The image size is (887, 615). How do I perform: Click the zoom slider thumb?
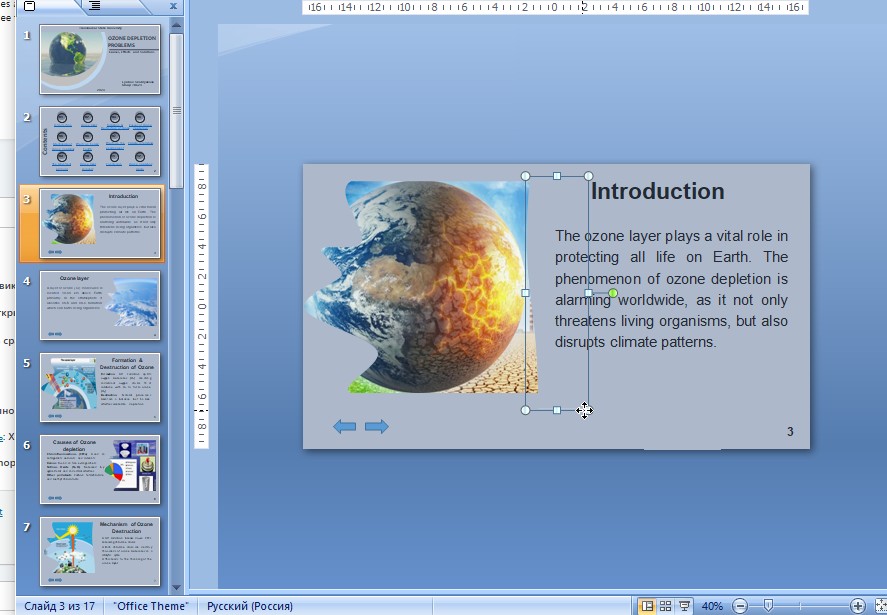(768, 606)
